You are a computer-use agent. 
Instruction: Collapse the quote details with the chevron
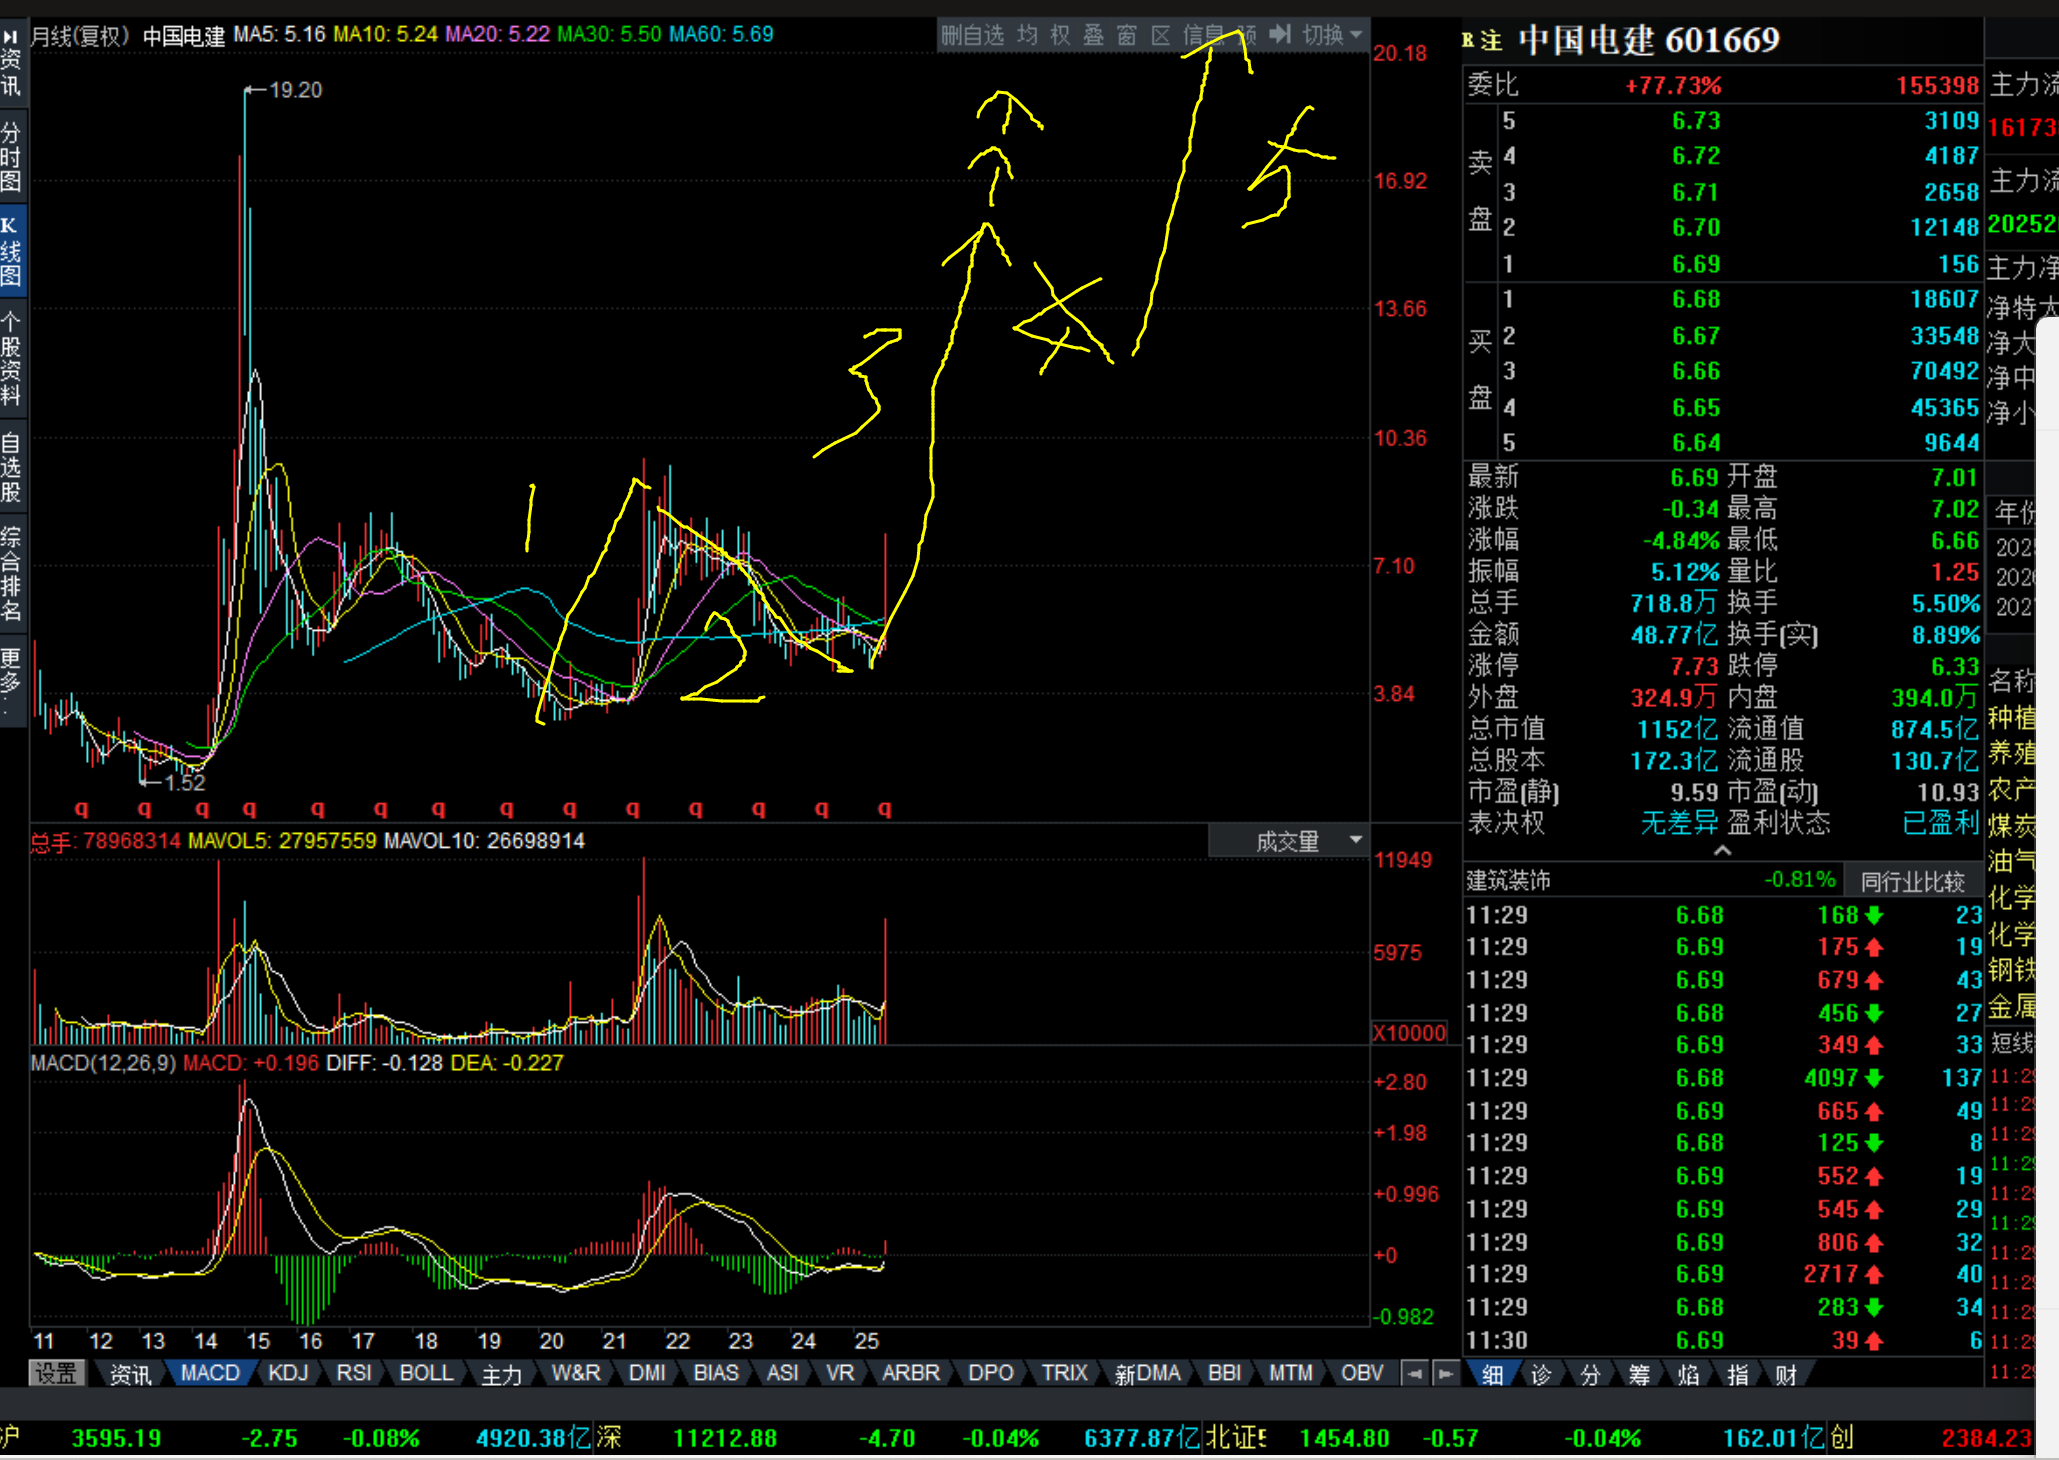[1723, 850]
